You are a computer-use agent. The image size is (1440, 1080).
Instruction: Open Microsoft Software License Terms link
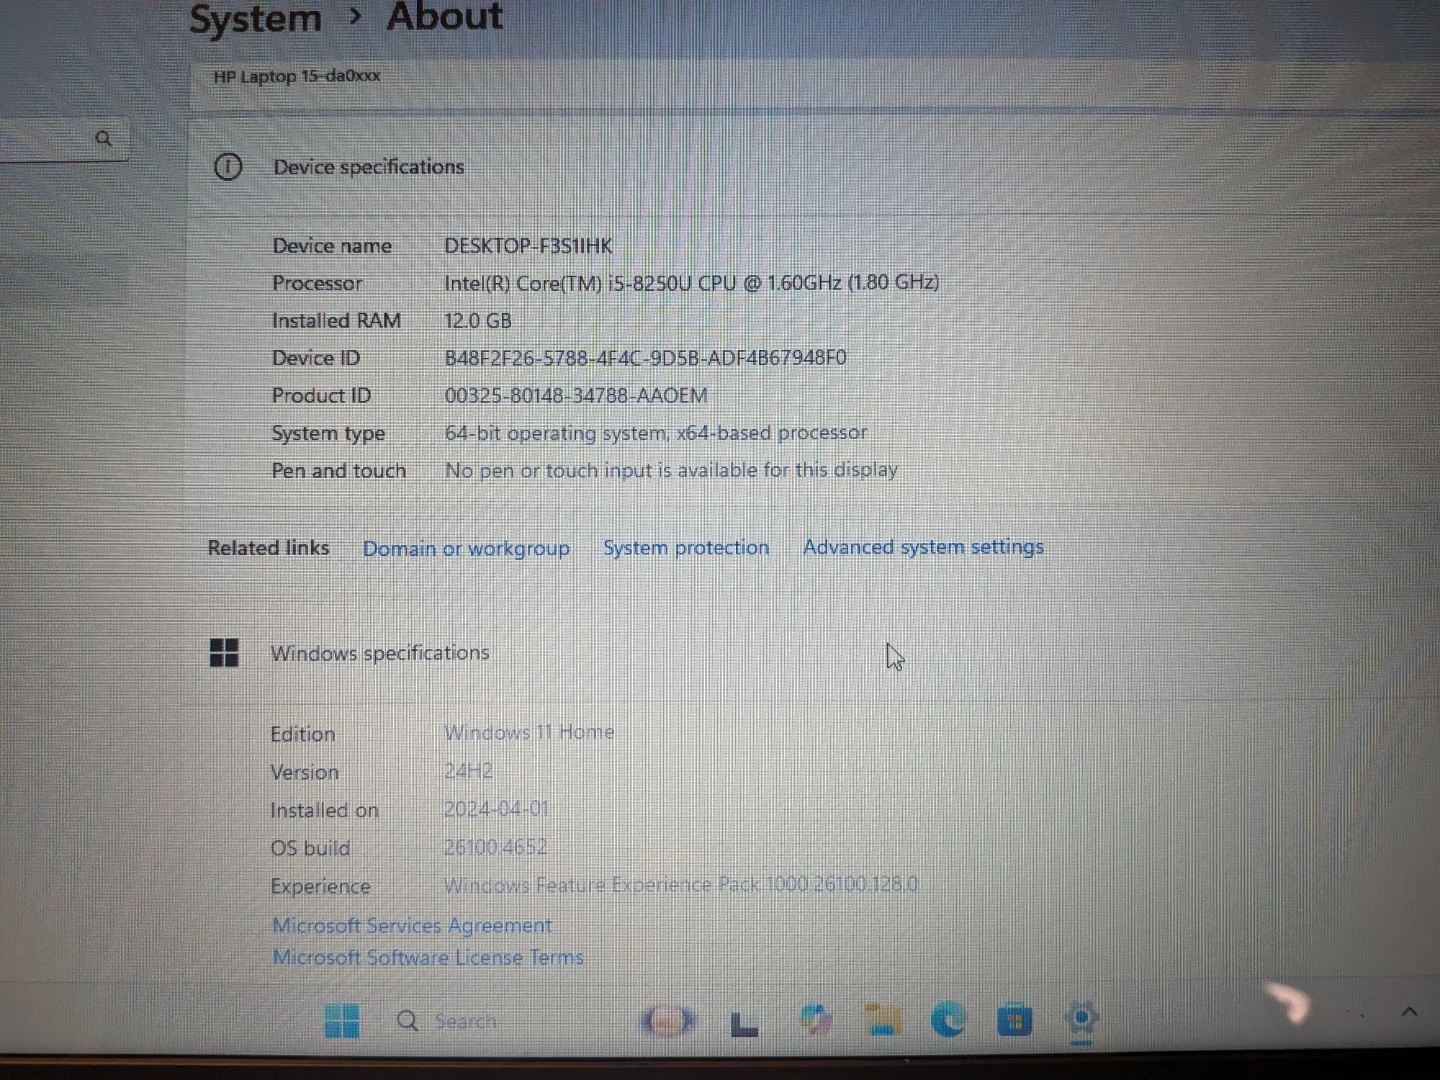tap(428, 958)
